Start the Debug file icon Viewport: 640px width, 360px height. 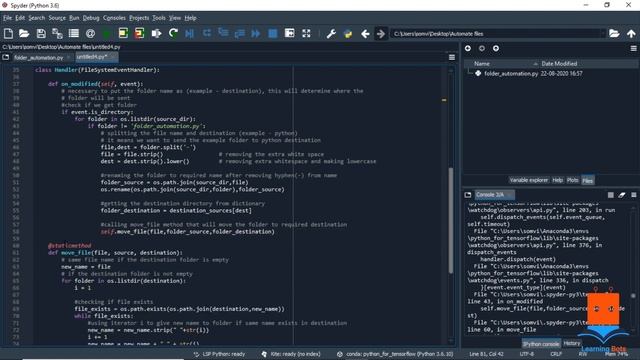[189, 33]
